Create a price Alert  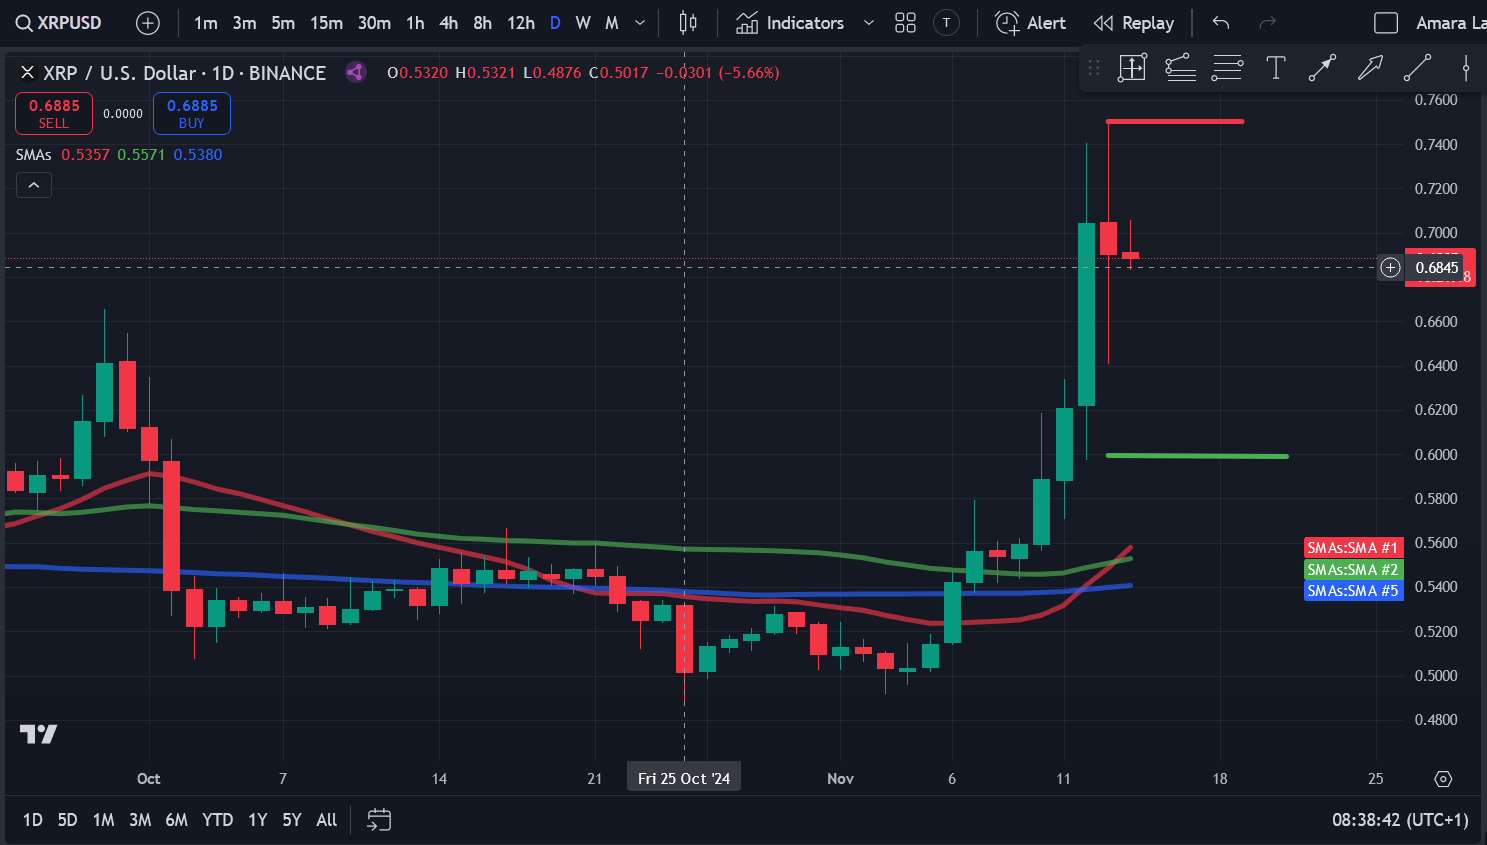tap(1030, 22)
